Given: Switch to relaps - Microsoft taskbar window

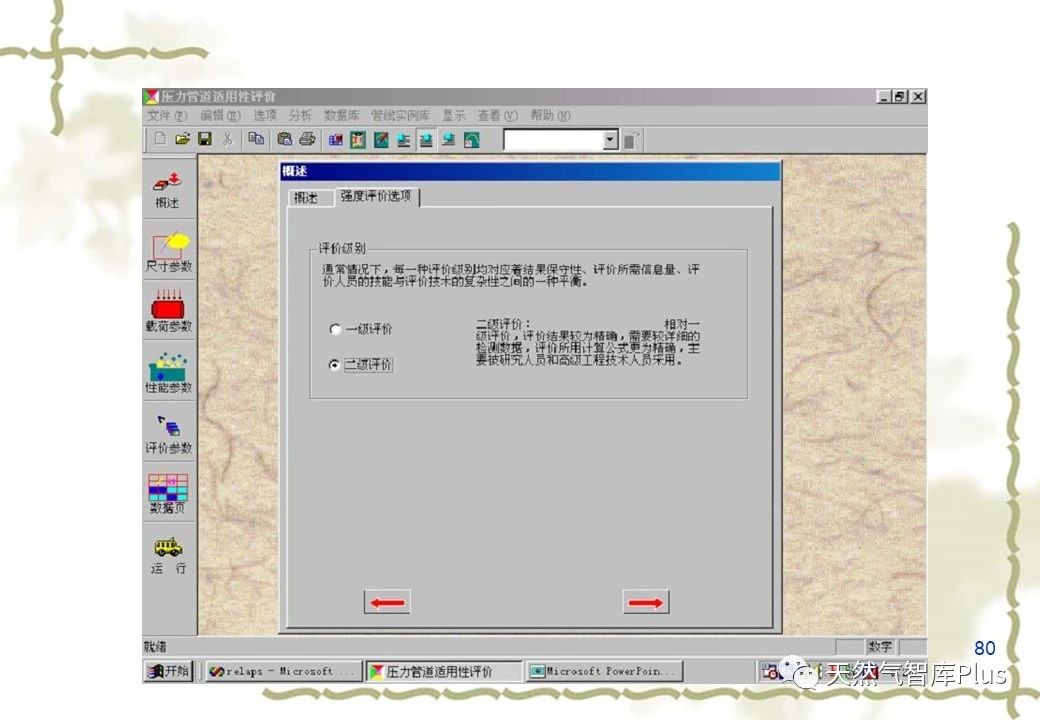Looking at the screenshot, I should (x=284, y=671).
